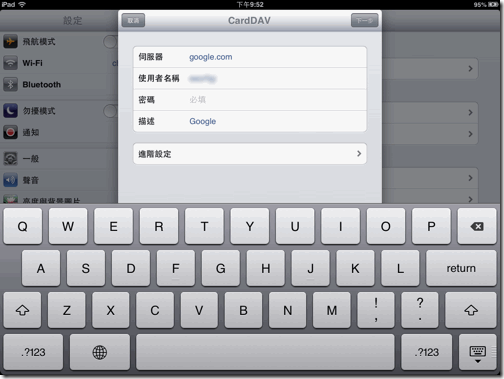Tap the H key
Image resolution: width=504 pixels, height=379 pixels.
(266, 268)
